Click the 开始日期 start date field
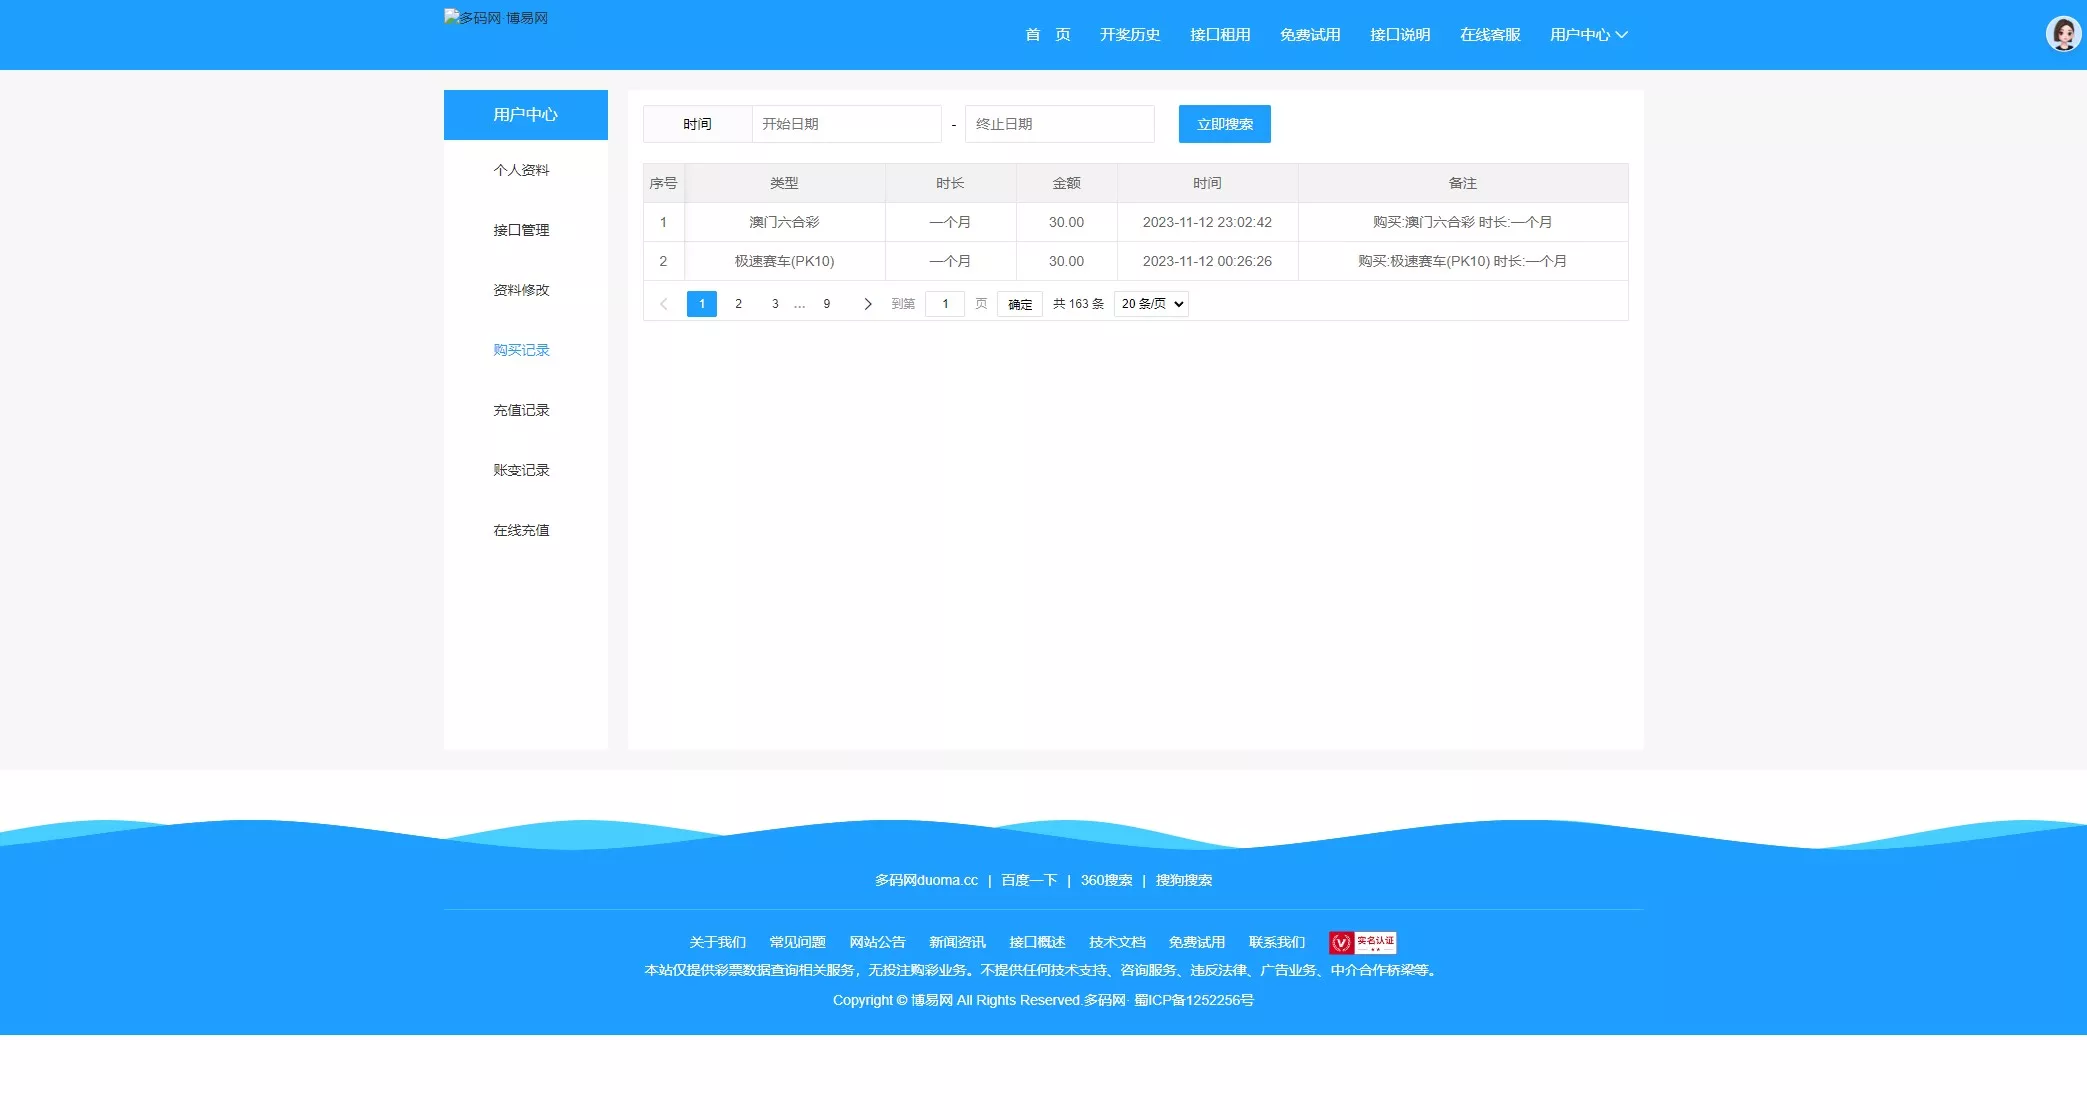2087x1120 pixels. pos(846,124)
